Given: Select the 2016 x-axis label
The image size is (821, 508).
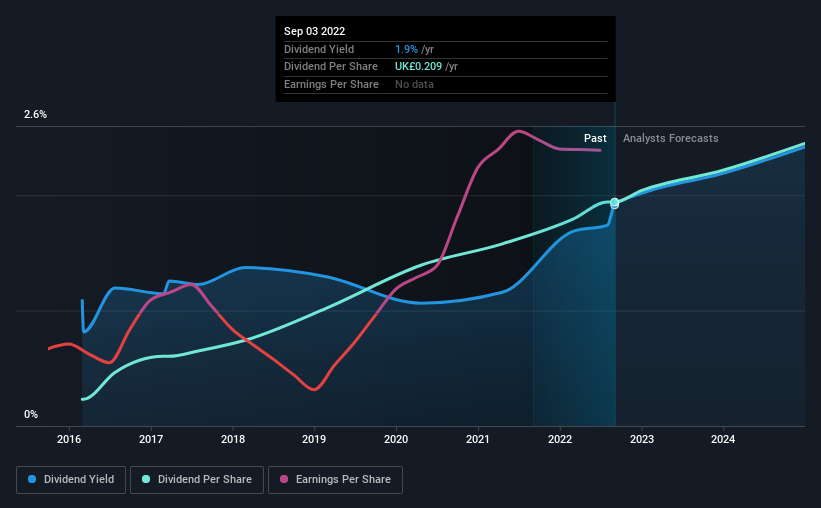Looking at the screenshot, I should pos(69,439).
